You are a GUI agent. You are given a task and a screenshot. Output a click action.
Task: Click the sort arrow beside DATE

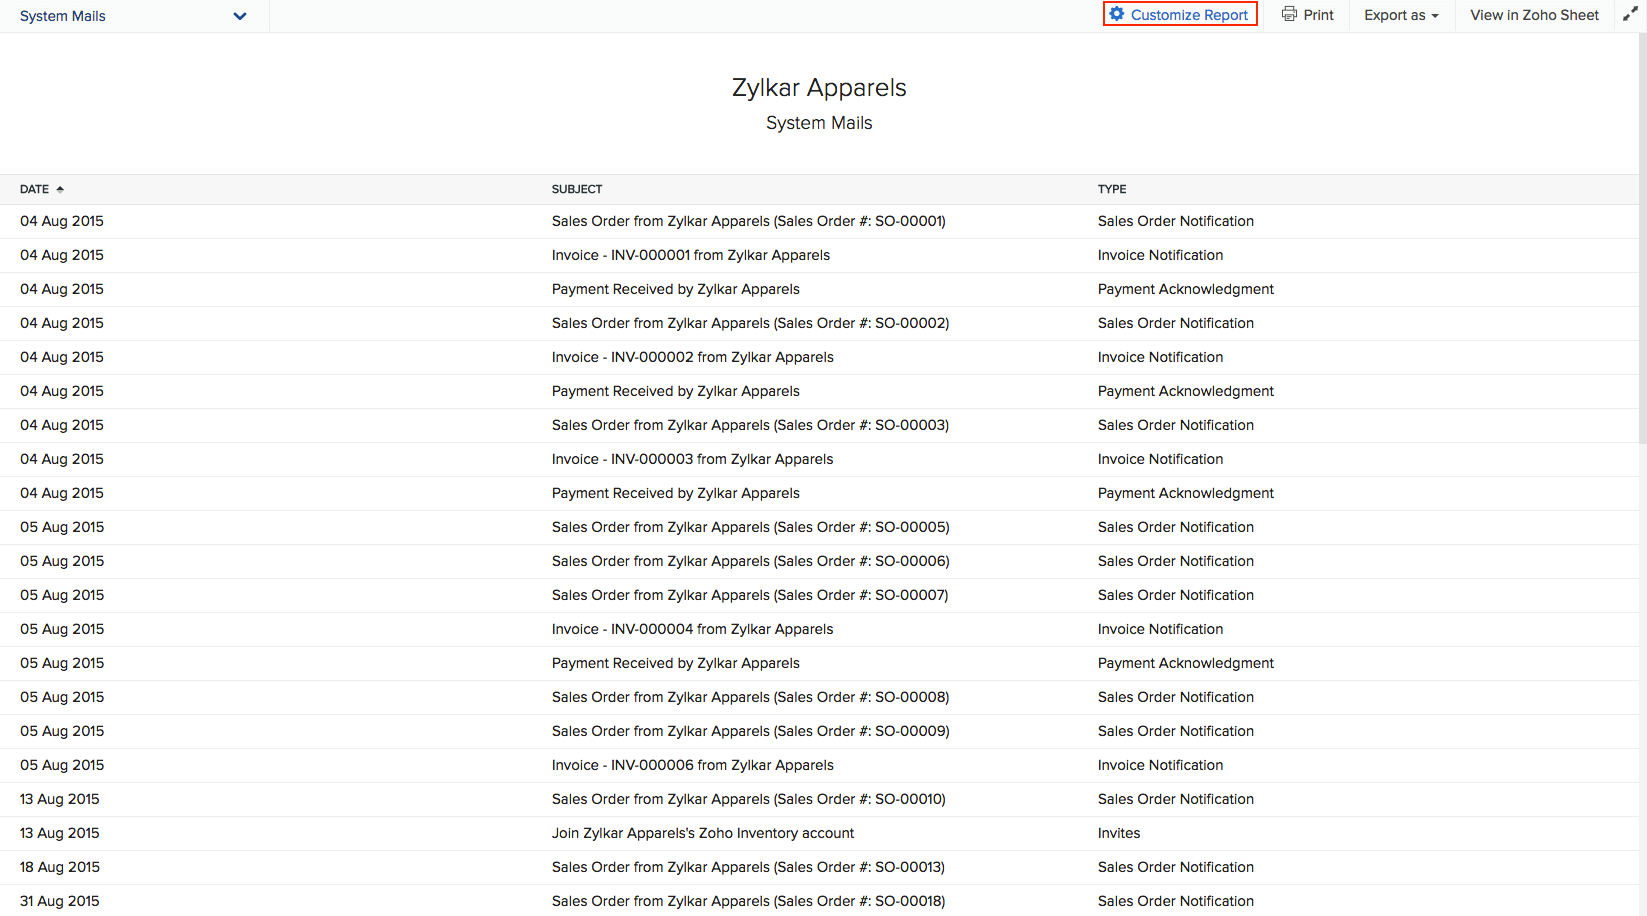[x=59, y=188]
